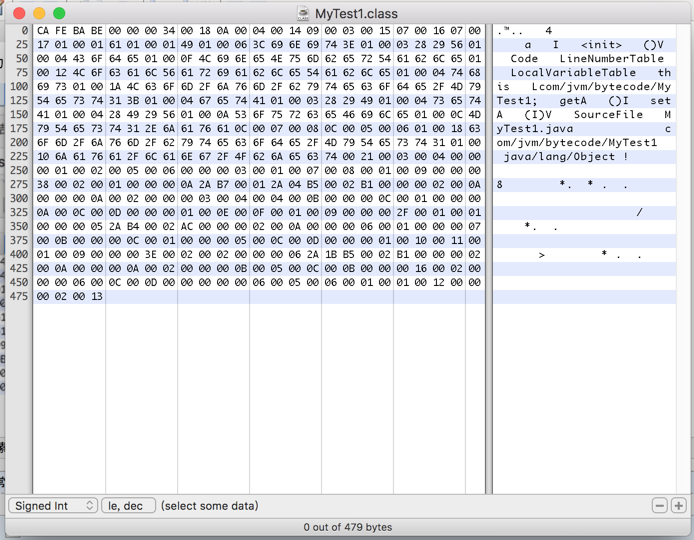The image size is (694, 540).
Task: Close the MyTest1.class window with red button
Action: 19,13
